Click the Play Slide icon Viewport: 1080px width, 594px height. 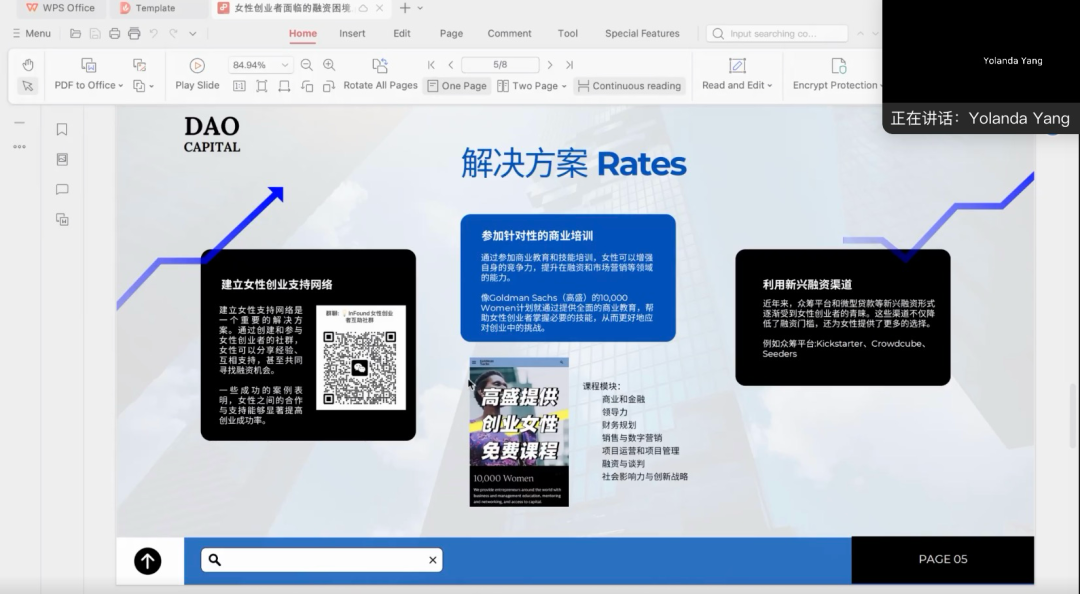pos(197,65)
